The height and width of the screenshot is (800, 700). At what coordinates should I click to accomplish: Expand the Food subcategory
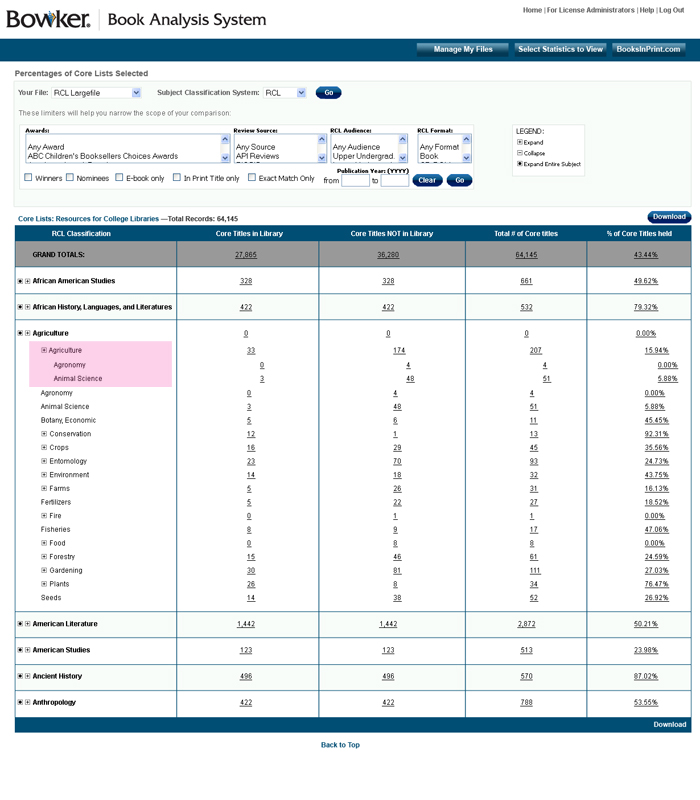click(x=44, y=543)
